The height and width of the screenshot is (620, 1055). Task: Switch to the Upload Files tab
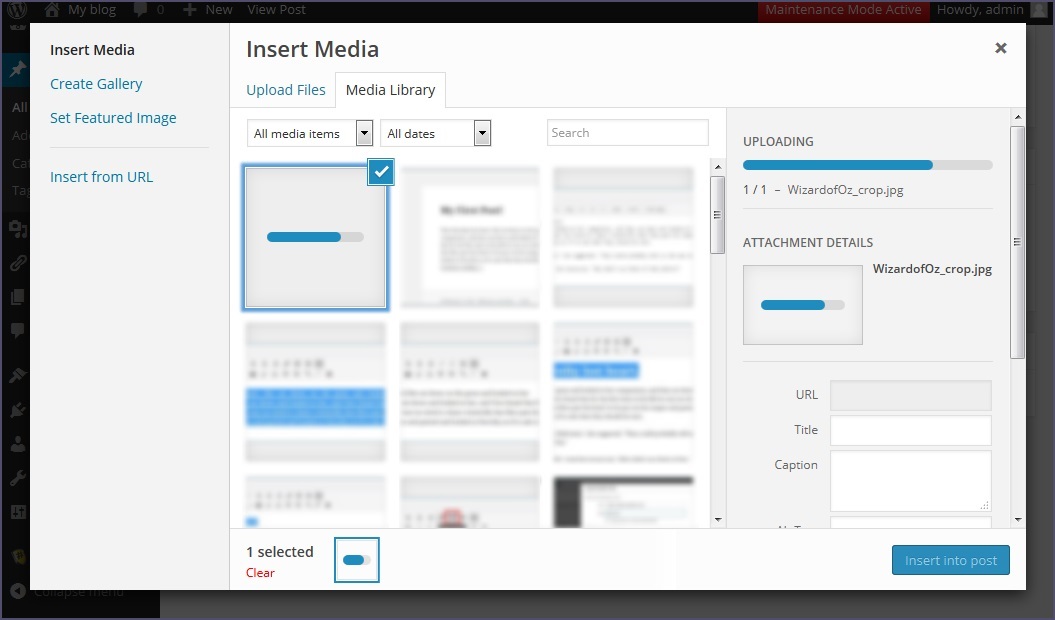[286, 90]
